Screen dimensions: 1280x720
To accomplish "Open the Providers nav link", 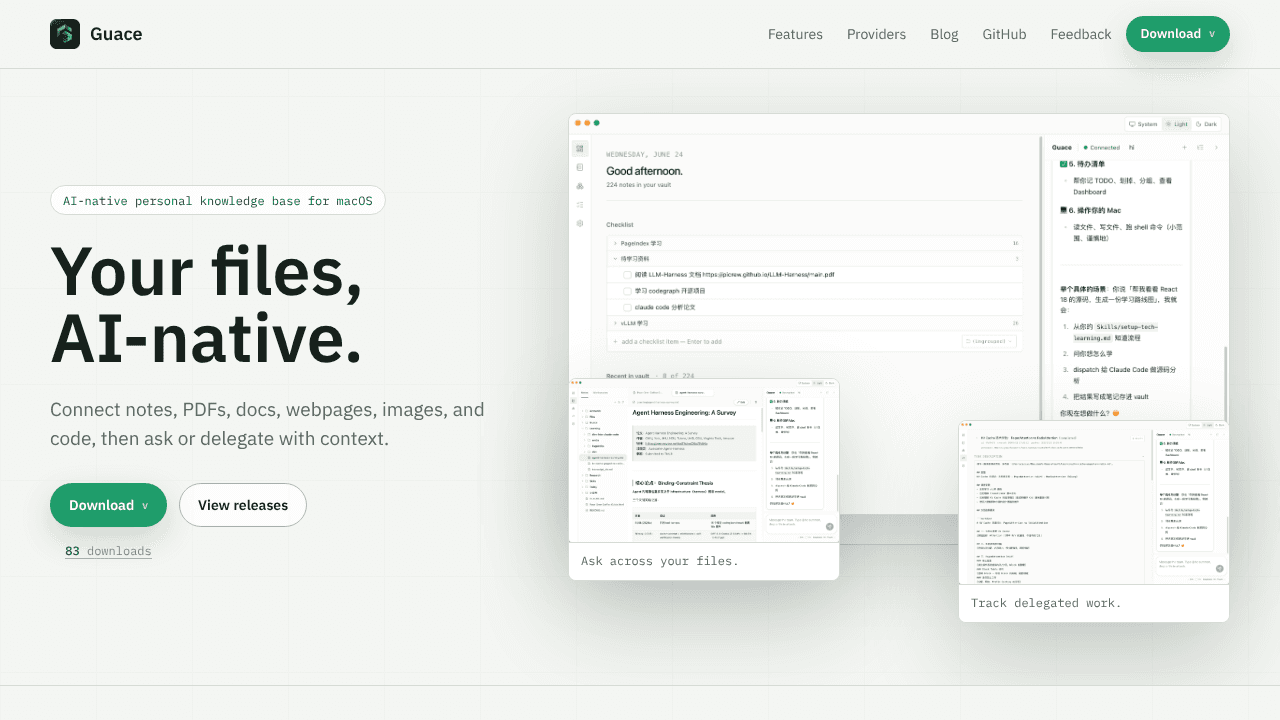I will click(x=876, y=34).
